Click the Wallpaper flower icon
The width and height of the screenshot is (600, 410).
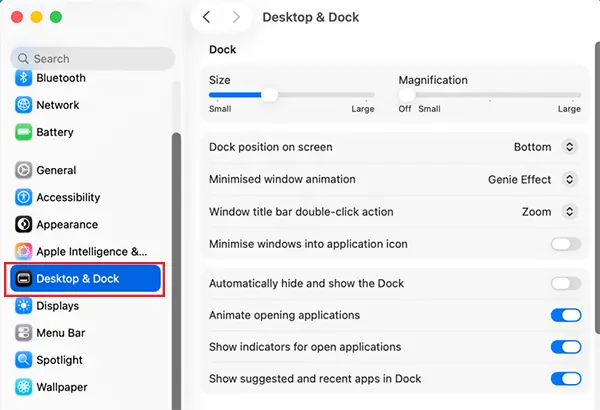click(23, 387)
